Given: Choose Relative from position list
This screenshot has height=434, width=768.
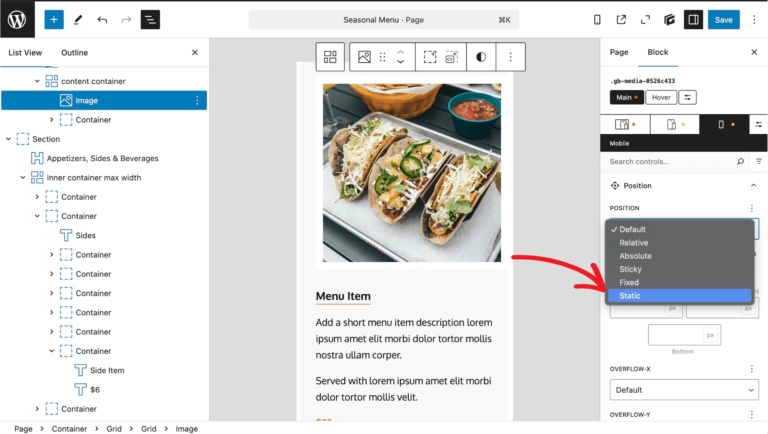Looking at the screenshot, I should pyautogui.click(x=679, y=242).
